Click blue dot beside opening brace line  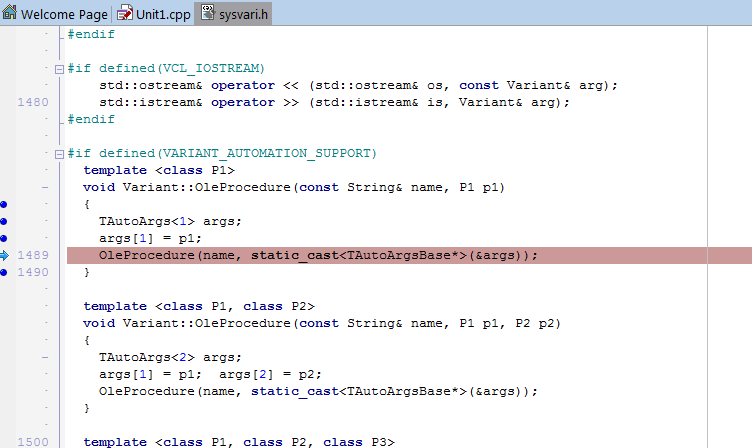[5, 204]
